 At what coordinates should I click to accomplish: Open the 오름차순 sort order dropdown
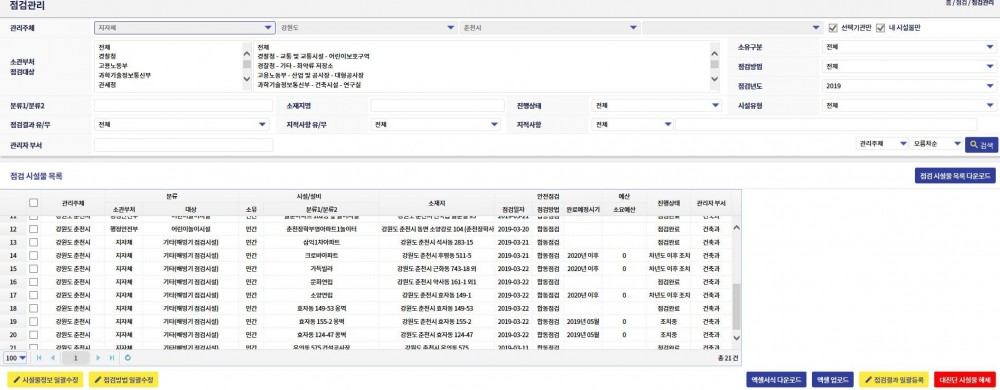[937, 145]
